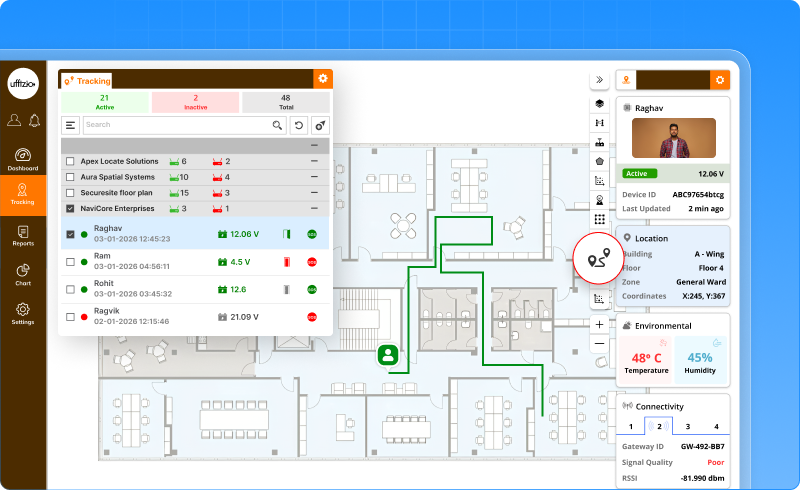Open Tracking panel orange gear settings
The height and width of the screenshot is (490, 800).
322,79
